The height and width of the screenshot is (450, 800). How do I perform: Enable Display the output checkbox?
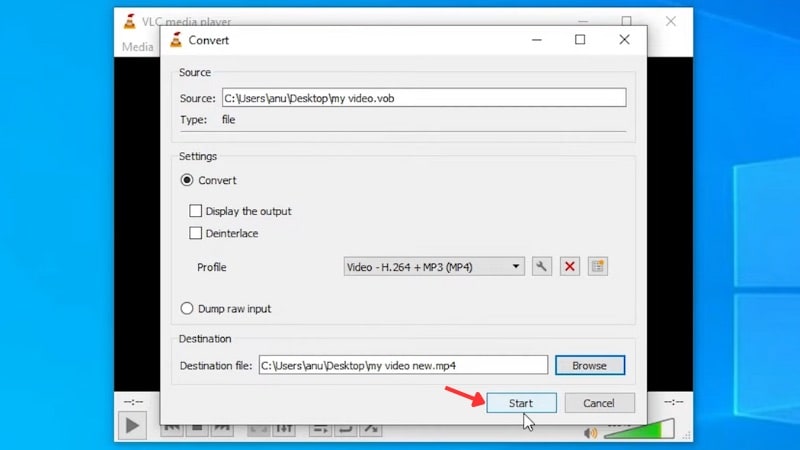195,211
